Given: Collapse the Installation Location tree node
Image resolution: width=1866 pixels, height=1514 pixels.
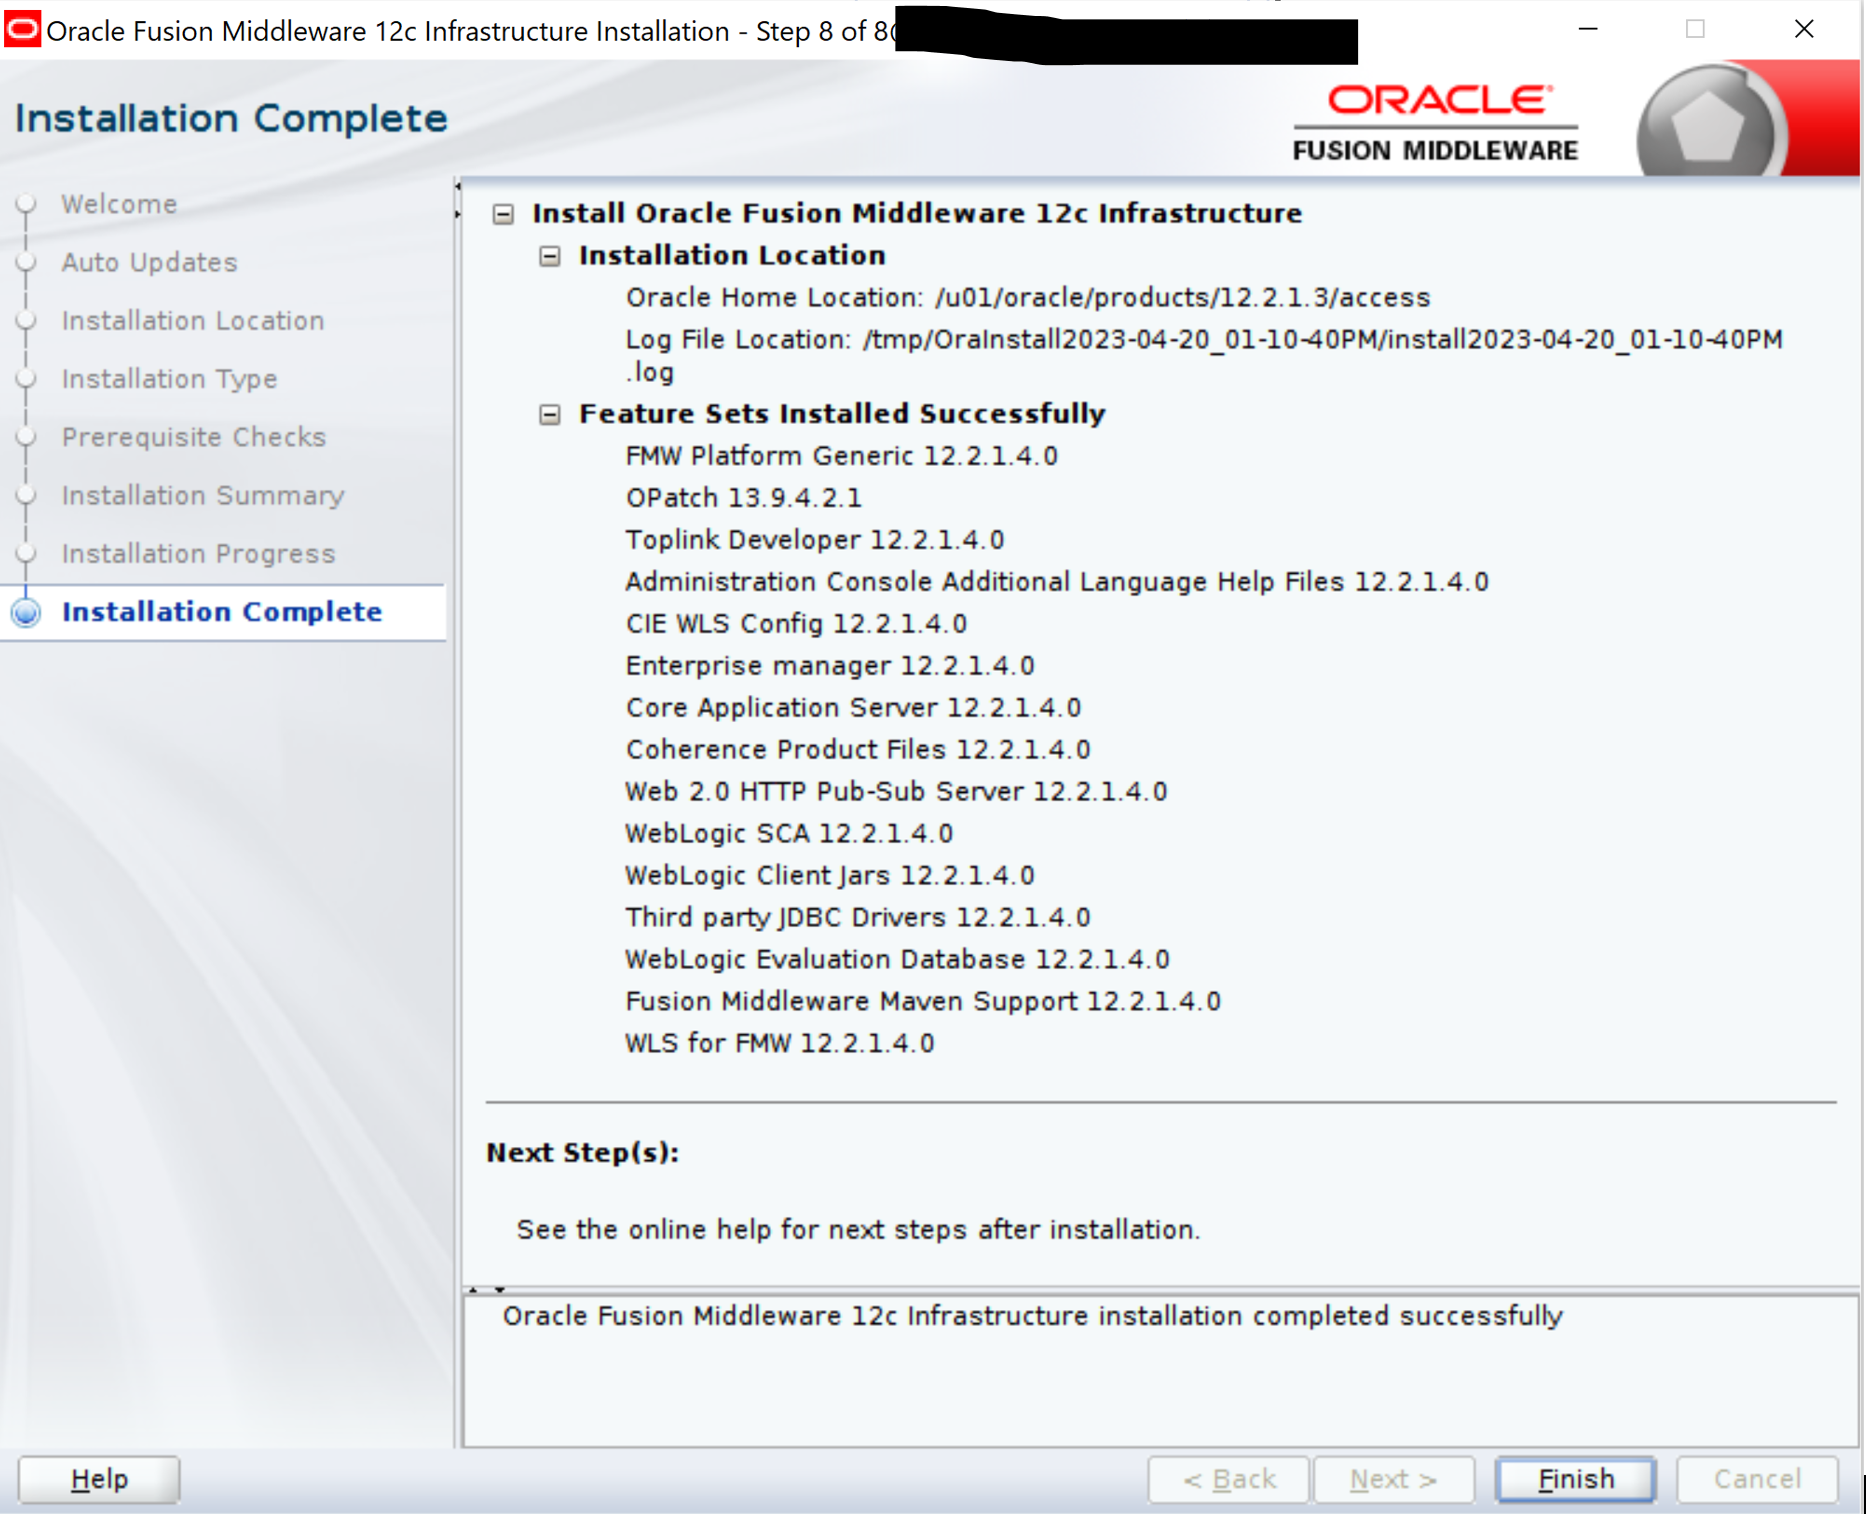Looking at the screenshot, I should click(549, 256).
